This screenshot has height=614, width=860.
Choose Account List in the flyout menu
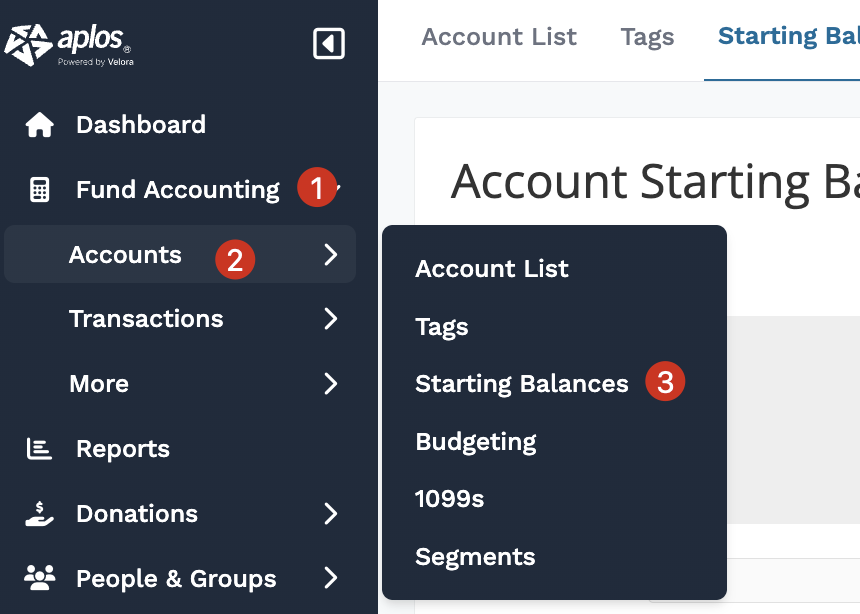492,269
